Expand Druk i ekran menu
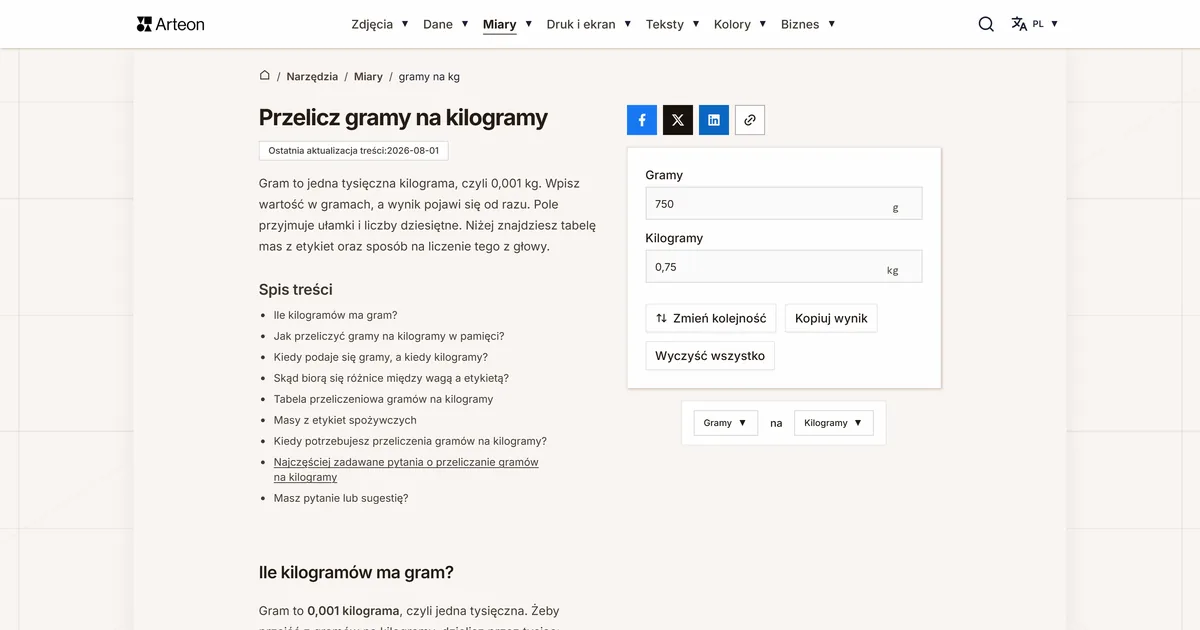This screenshot has width=1200, height=630. (589, 24)
